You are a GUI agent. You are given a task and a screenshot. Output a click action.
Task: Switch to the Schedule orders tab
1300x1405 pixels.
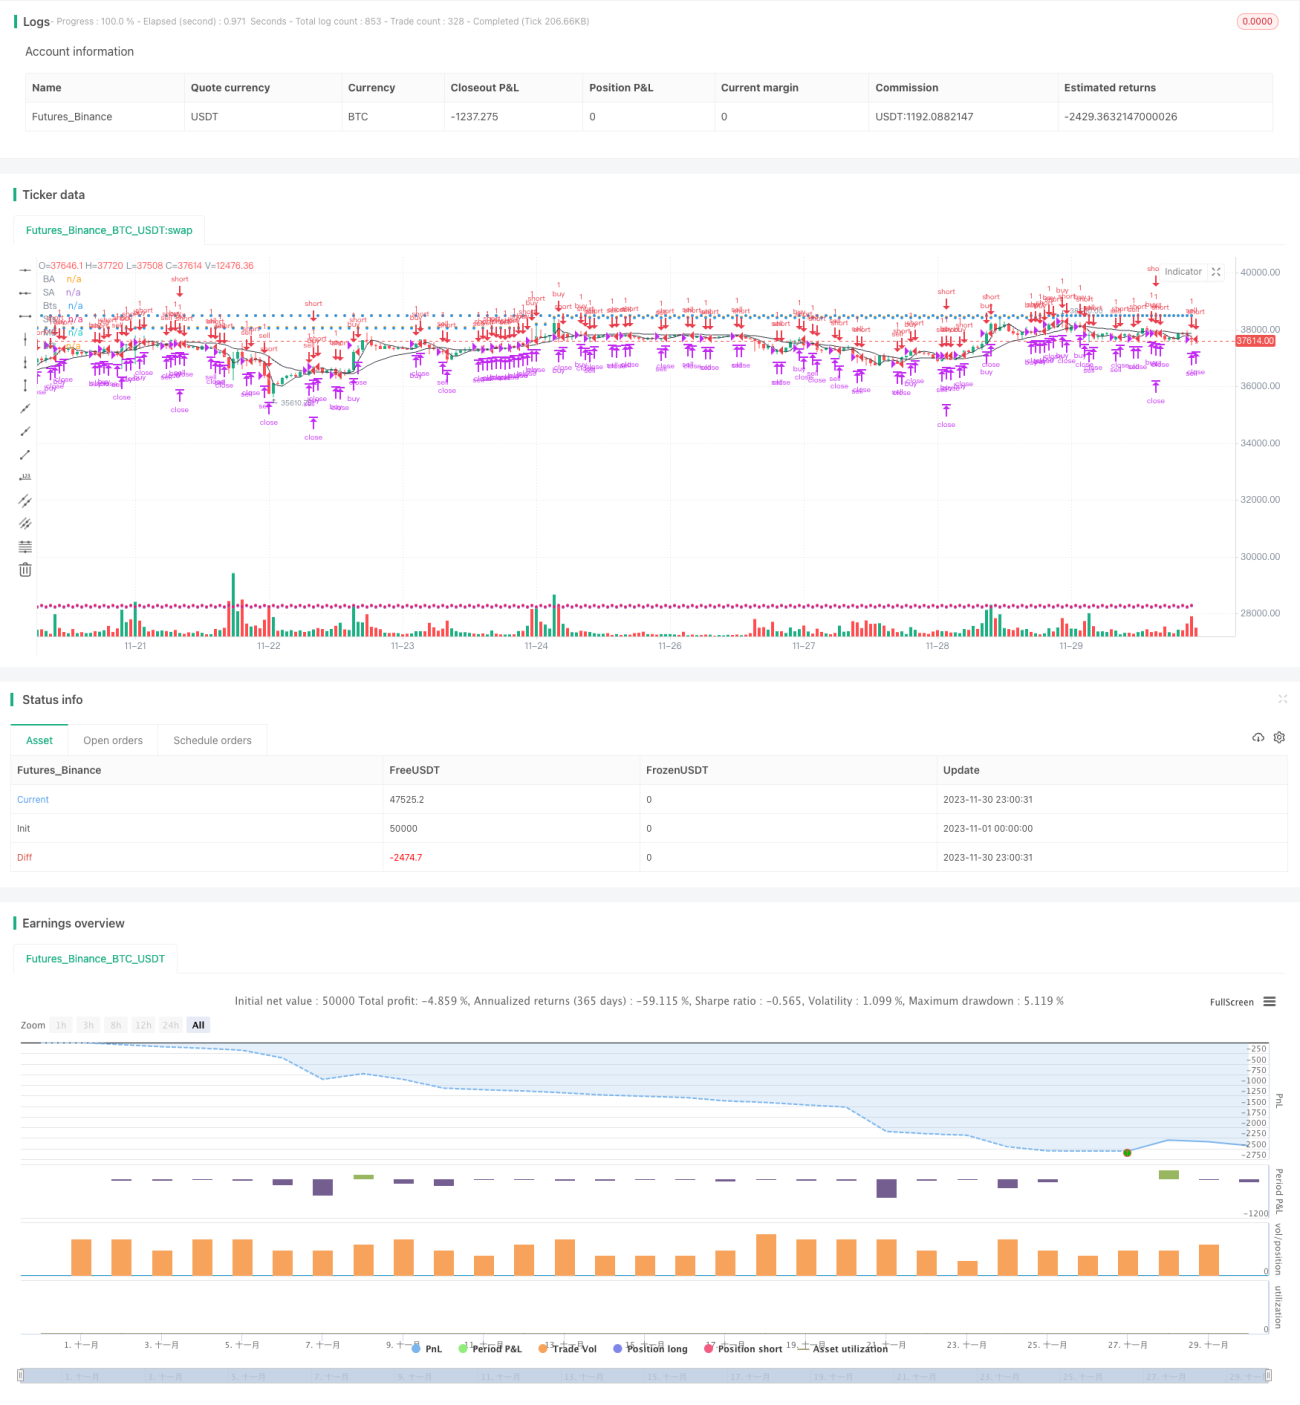point(212,740)
